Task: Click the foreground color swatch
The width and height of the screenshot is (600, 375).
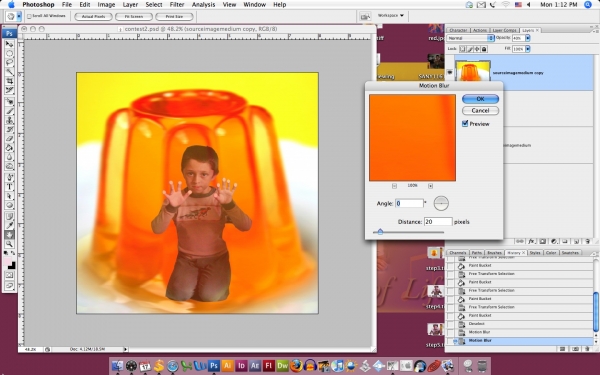Action: coord(7,261)
